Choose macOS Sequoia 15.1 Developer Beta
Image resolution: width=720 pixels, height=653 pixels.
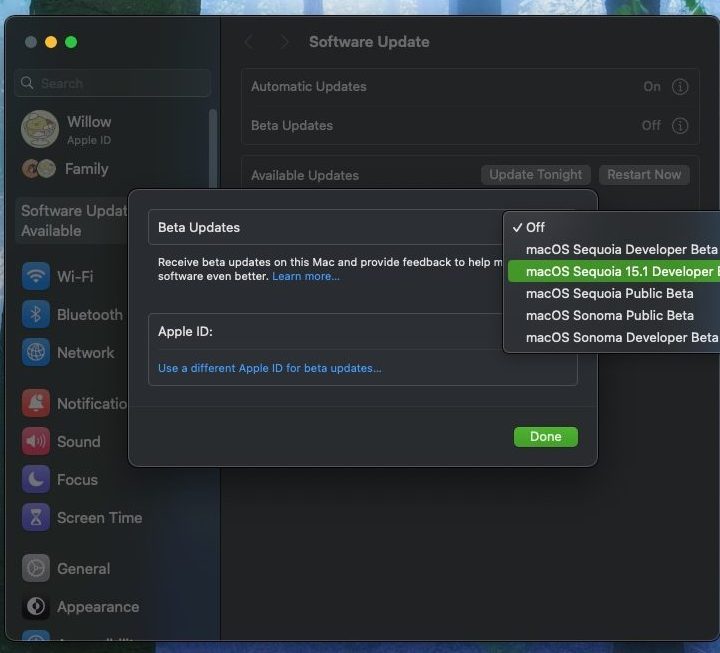pos(613,271)
